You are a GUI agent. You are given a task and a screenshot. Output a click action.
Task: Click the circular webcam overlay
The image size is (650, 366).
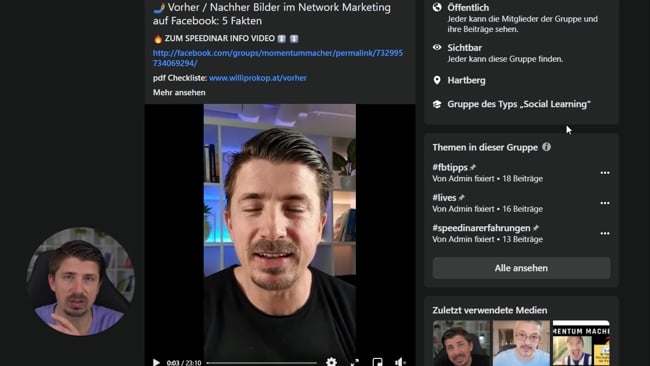point(80,281)
